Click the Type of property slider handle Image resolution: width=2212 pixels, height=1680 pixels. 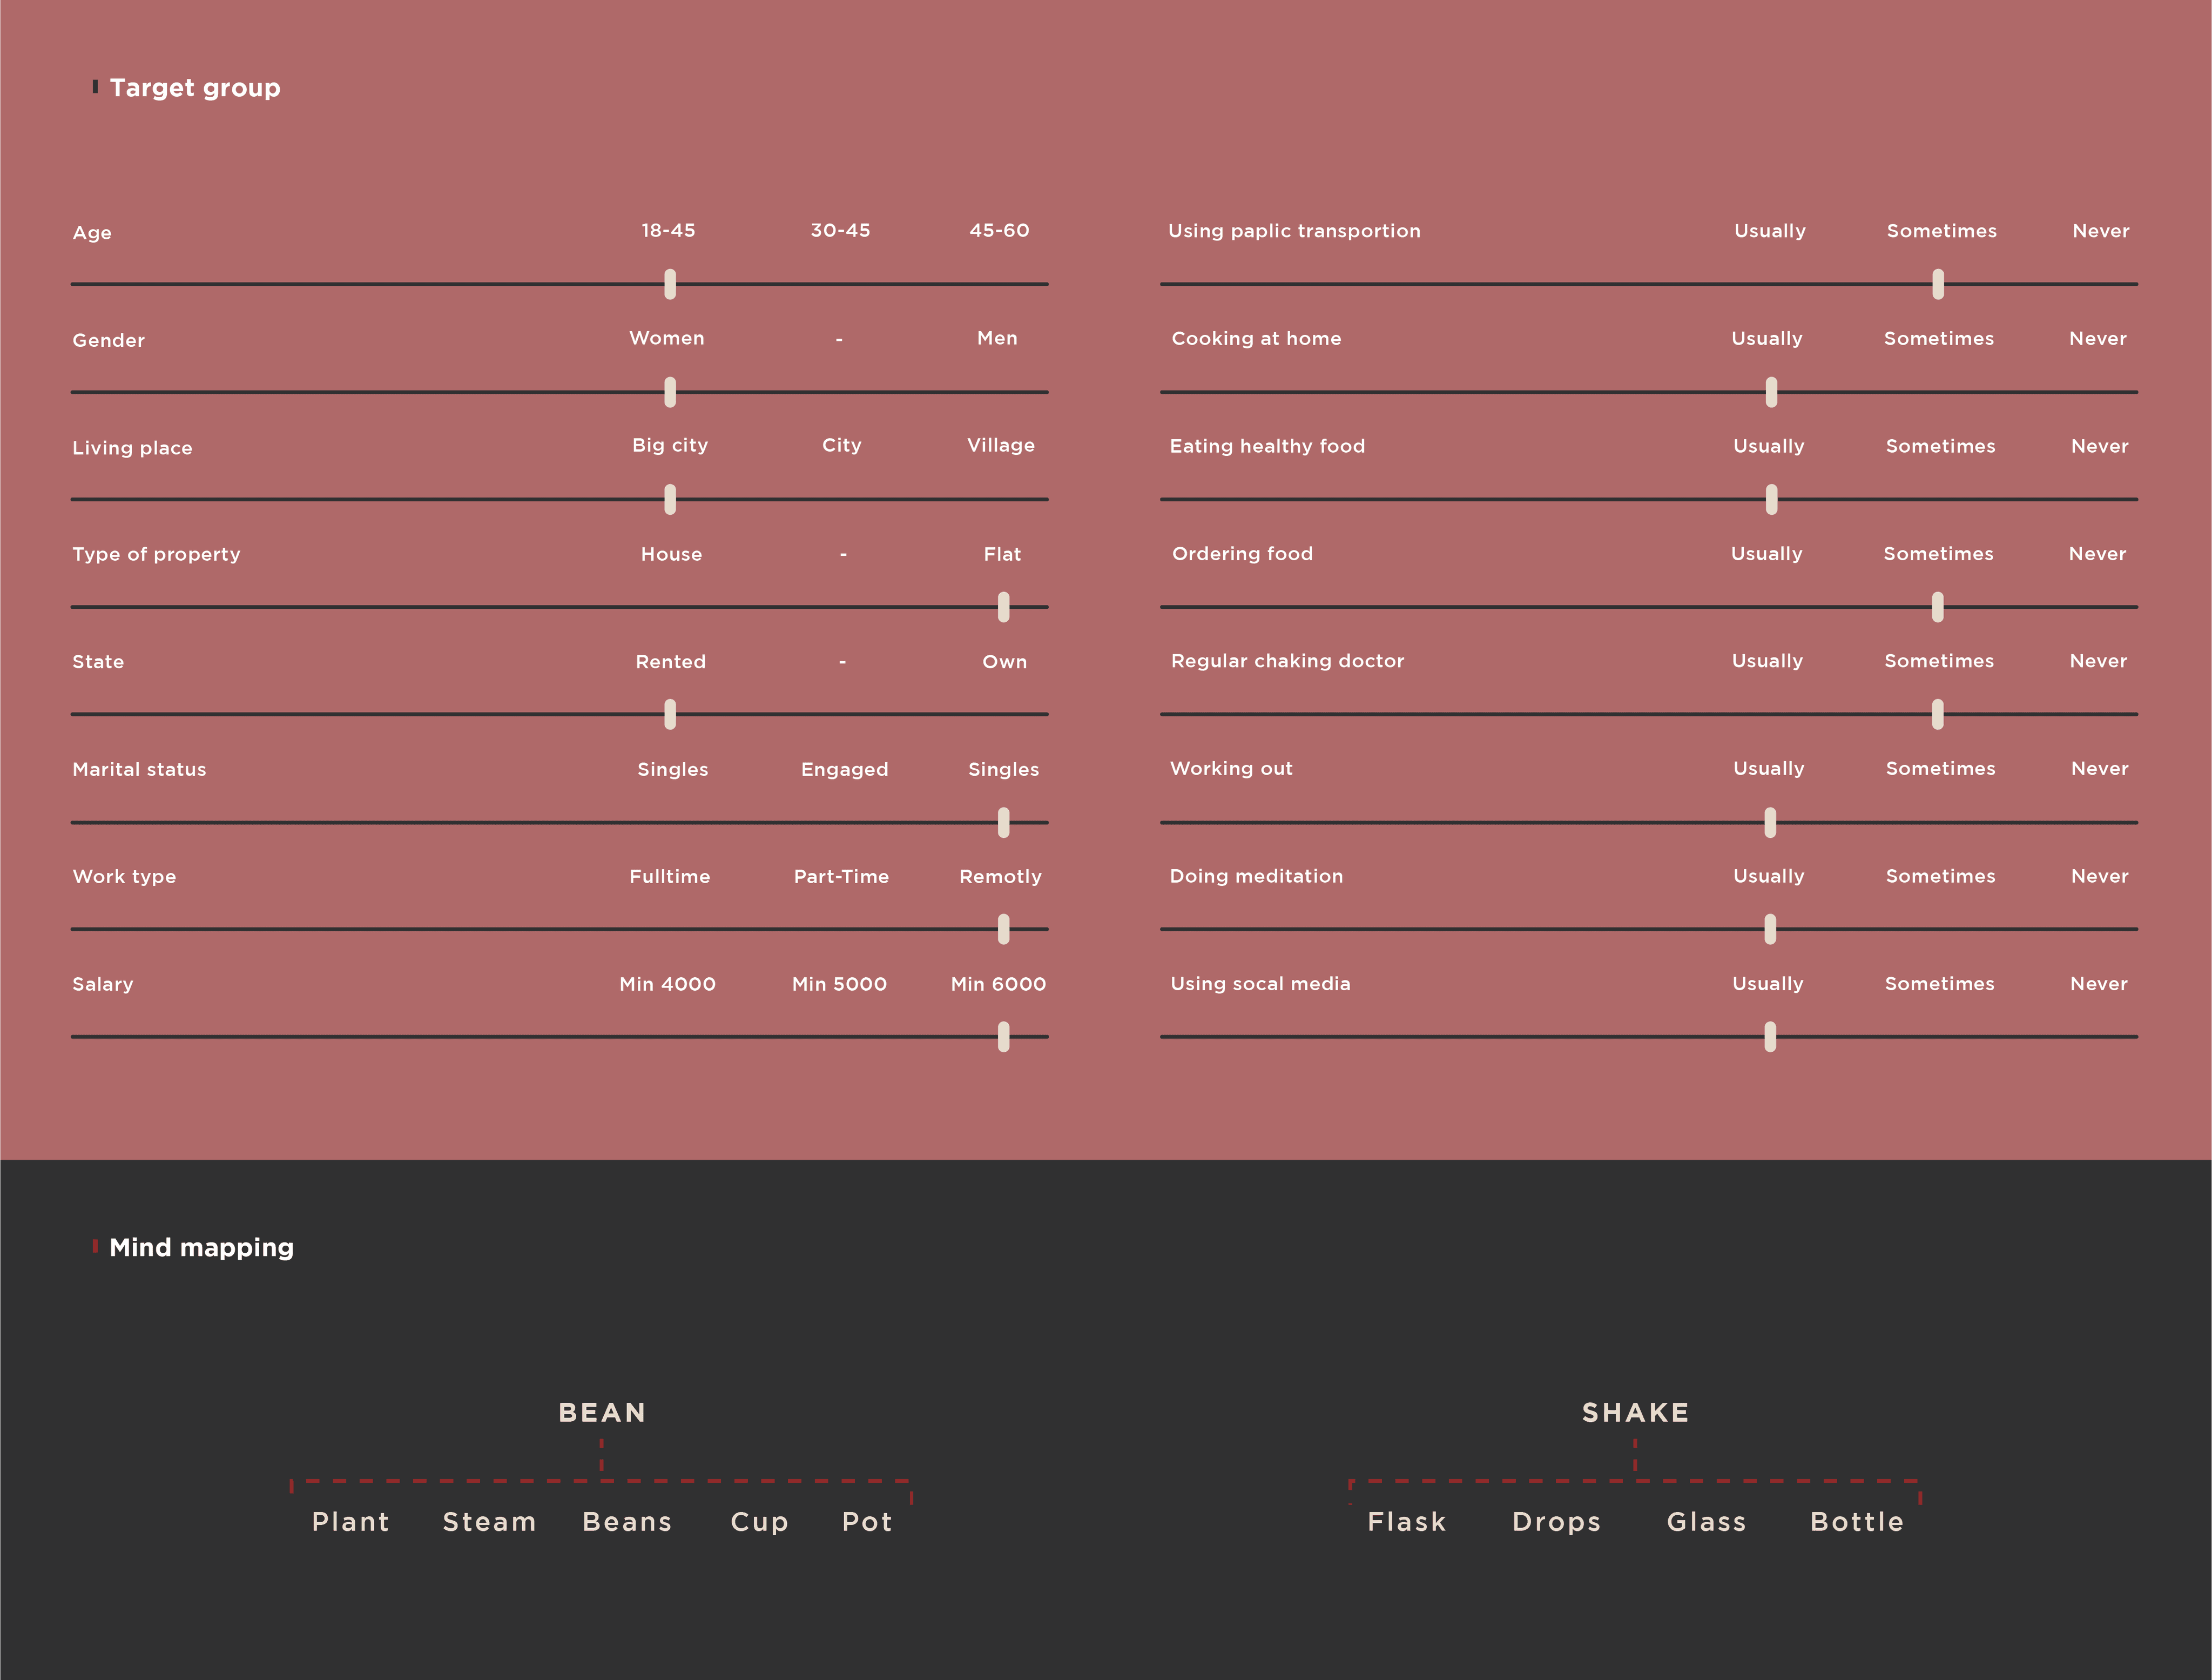(1003, 607)
